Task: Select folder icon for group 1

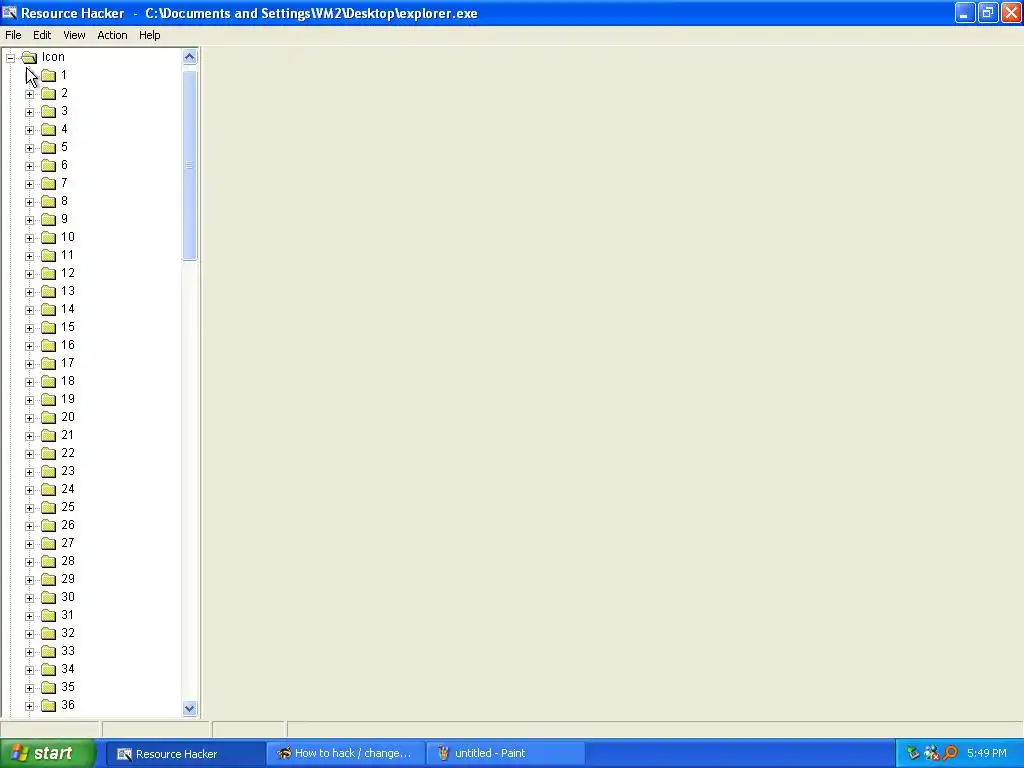Action: tap(48, 76)
